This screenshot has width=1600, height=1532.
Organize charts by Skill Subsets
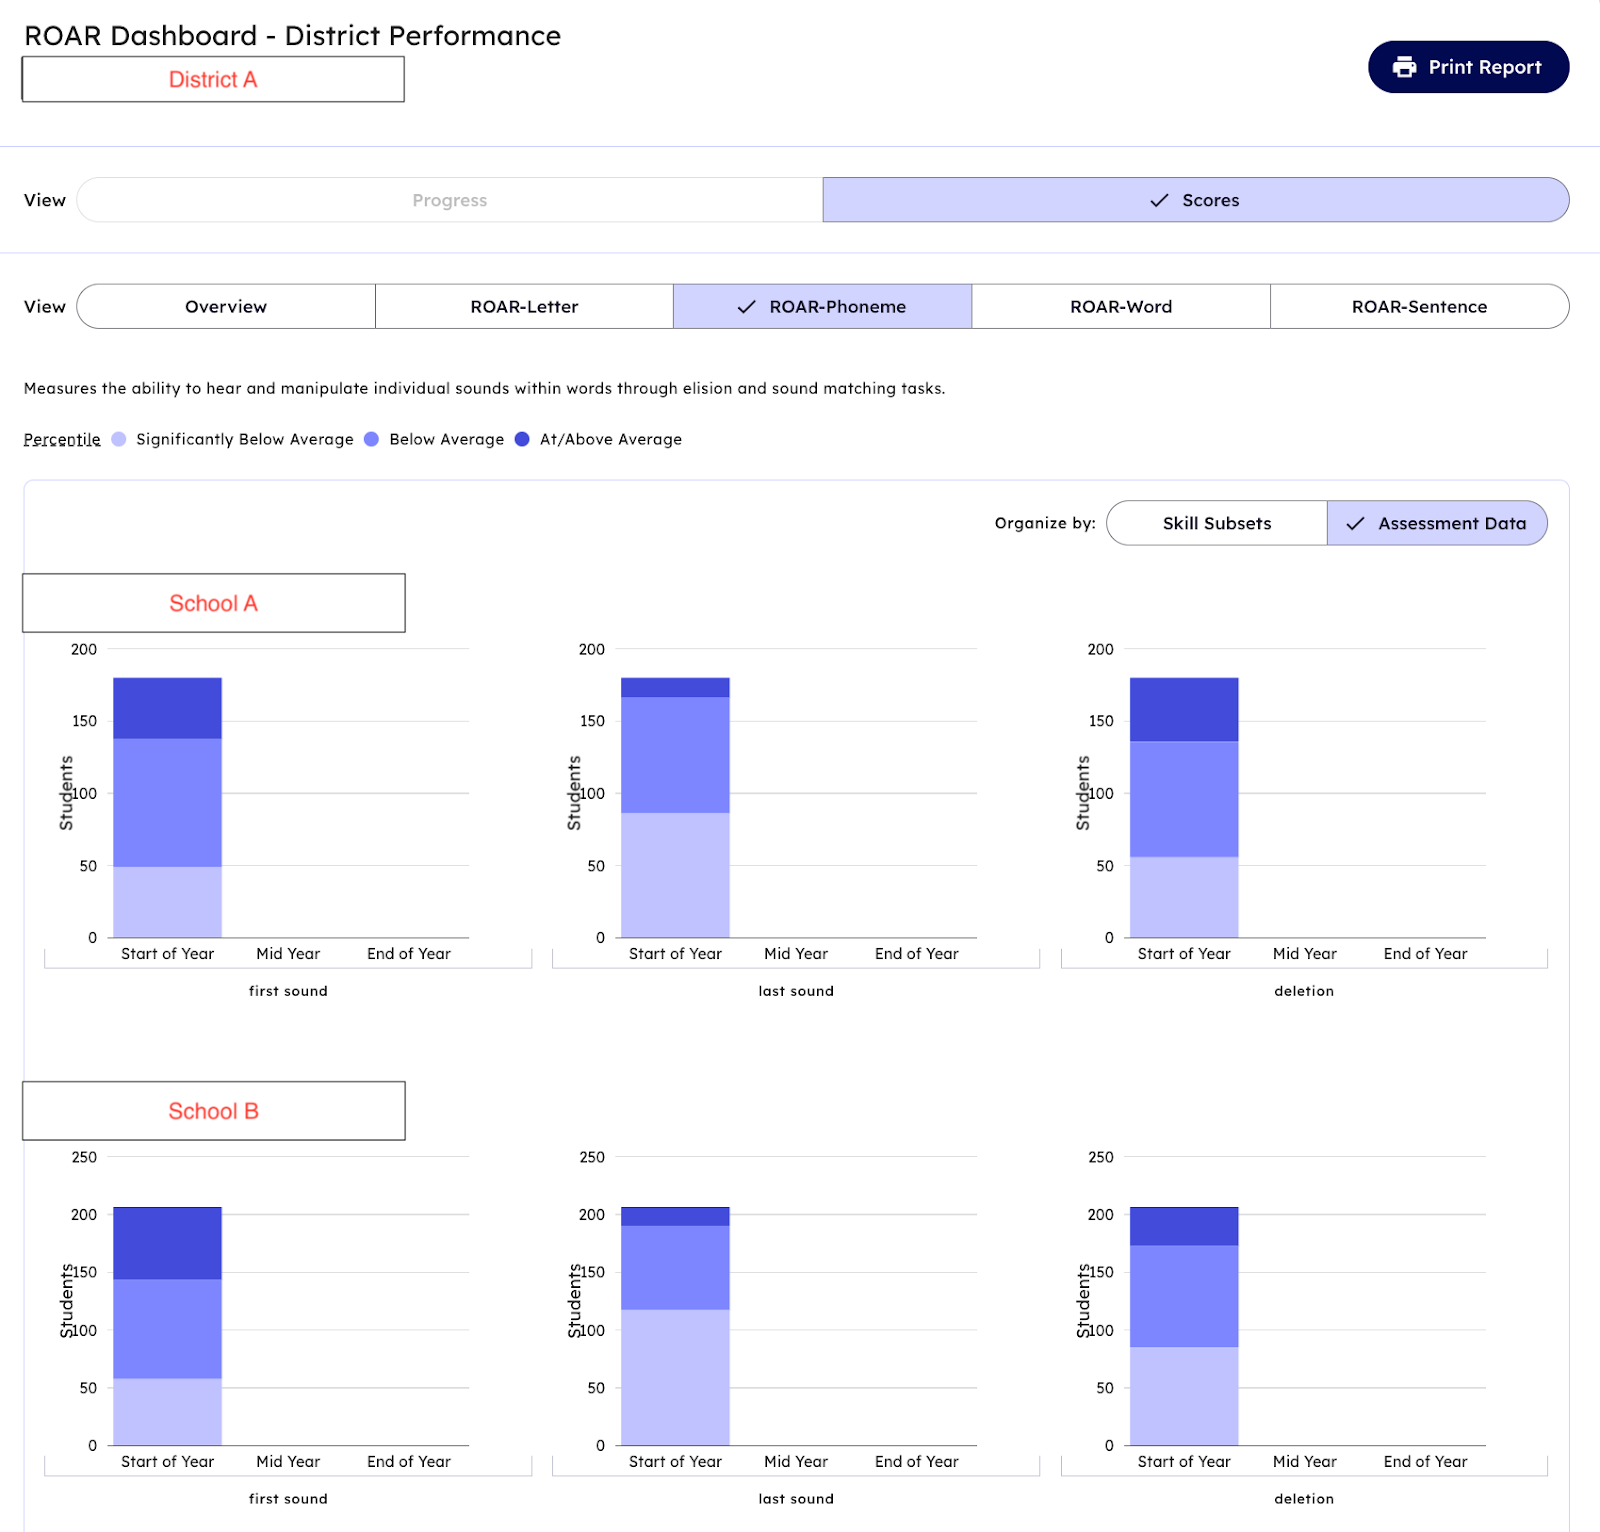[x=1216, y=524]
